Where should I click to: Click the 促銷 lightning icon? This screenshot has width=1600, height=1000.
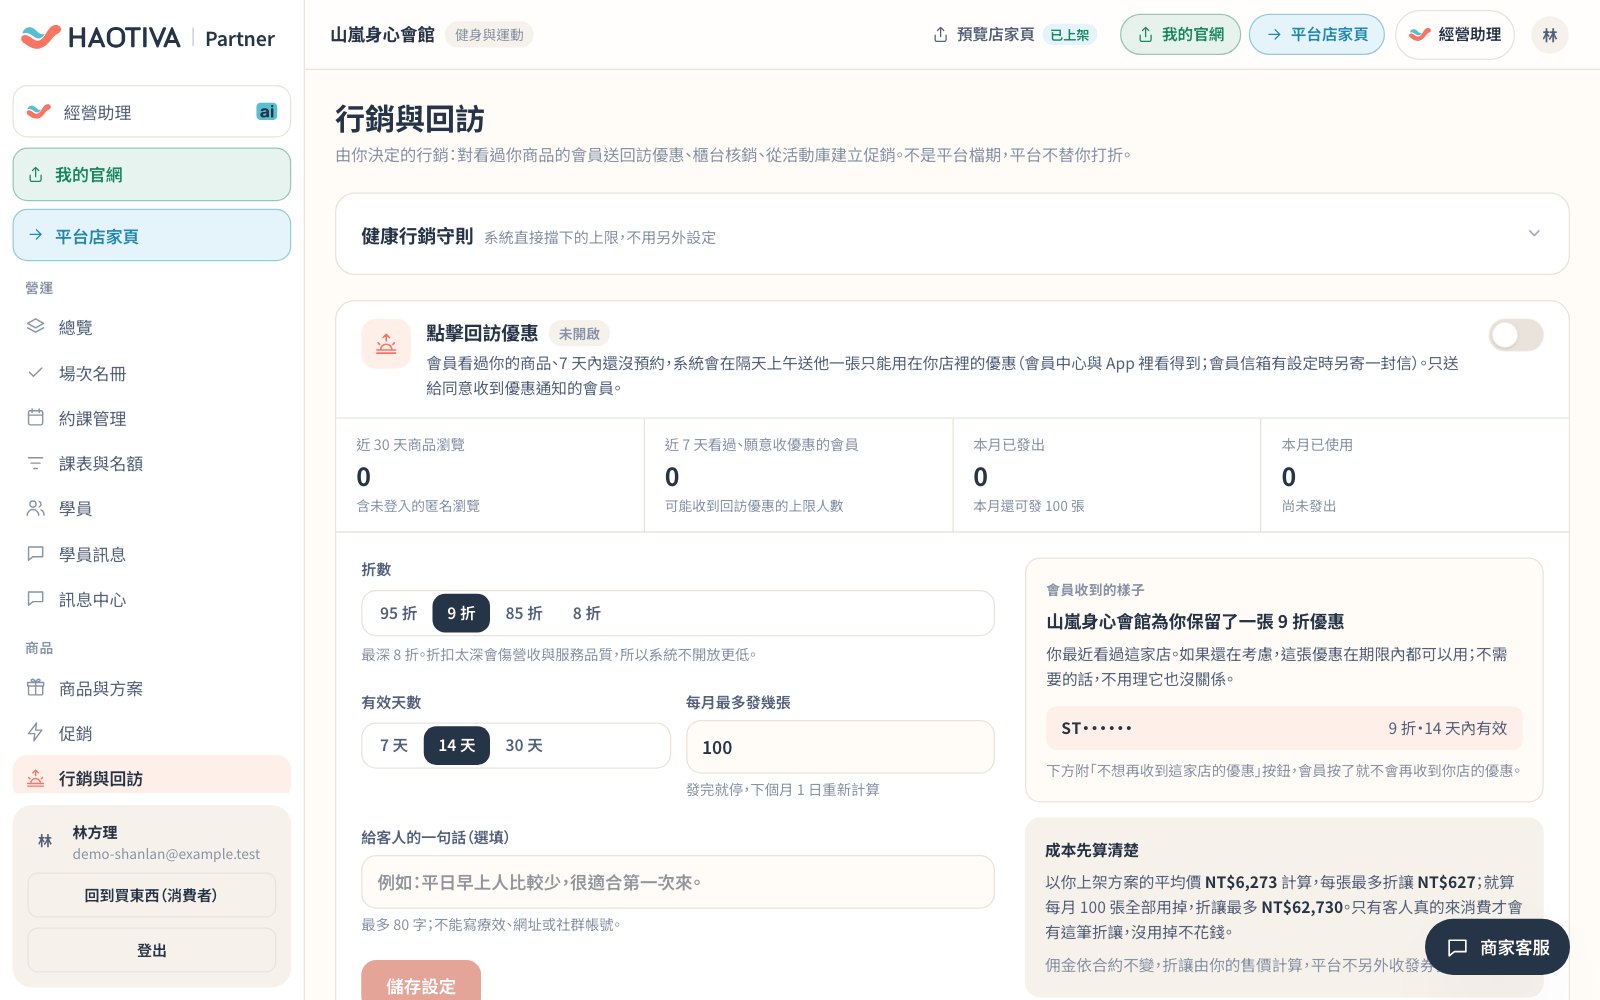click(36, 733)
